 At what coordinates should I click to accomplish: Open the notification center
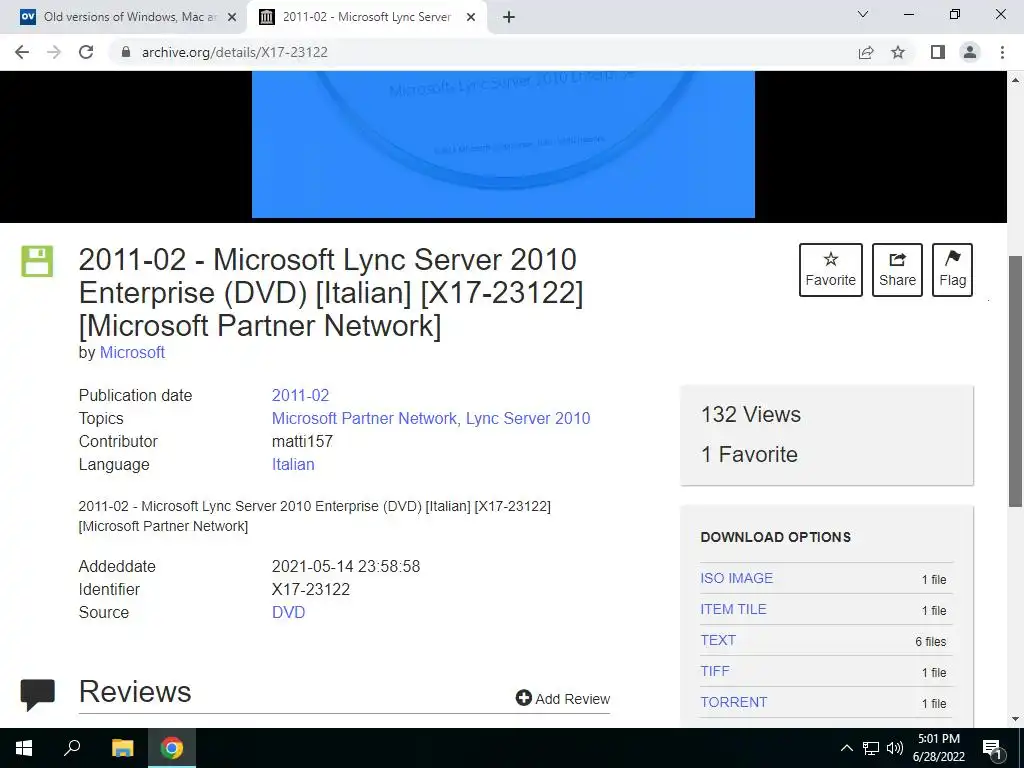click(992, 748)
